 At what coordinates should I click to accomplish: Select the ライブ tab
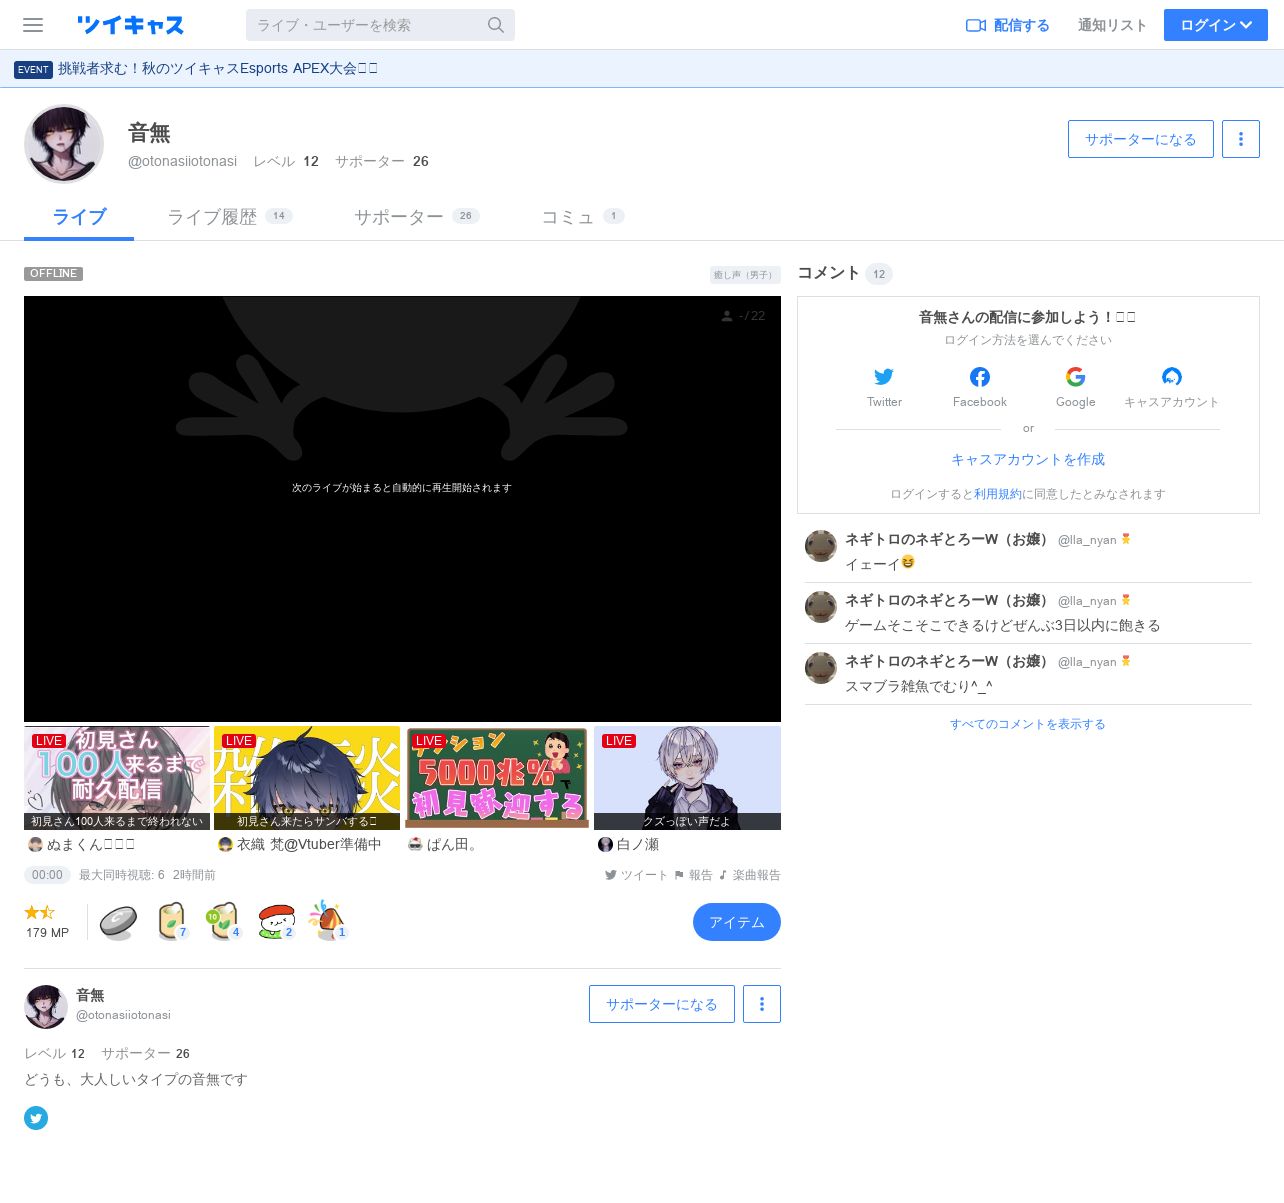click(x=79, y=217)
